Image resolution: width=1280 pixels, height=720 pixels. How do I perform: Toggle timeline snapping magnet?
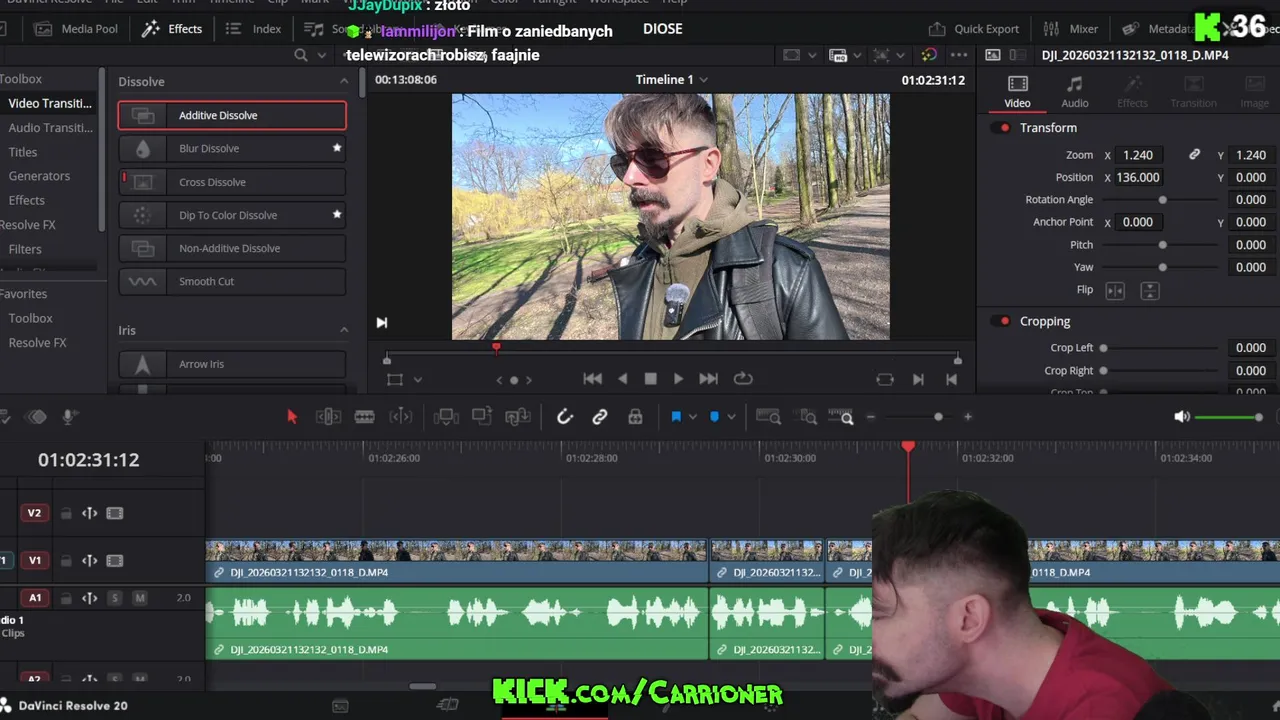pyautogui.click(x=565, y=417)
